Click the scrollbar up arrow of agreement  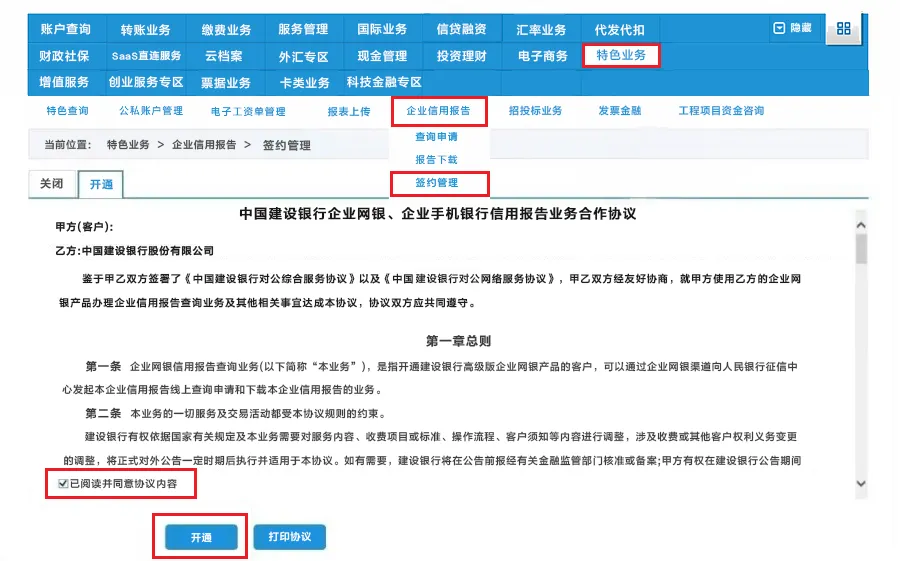click(x=861, y=226)
